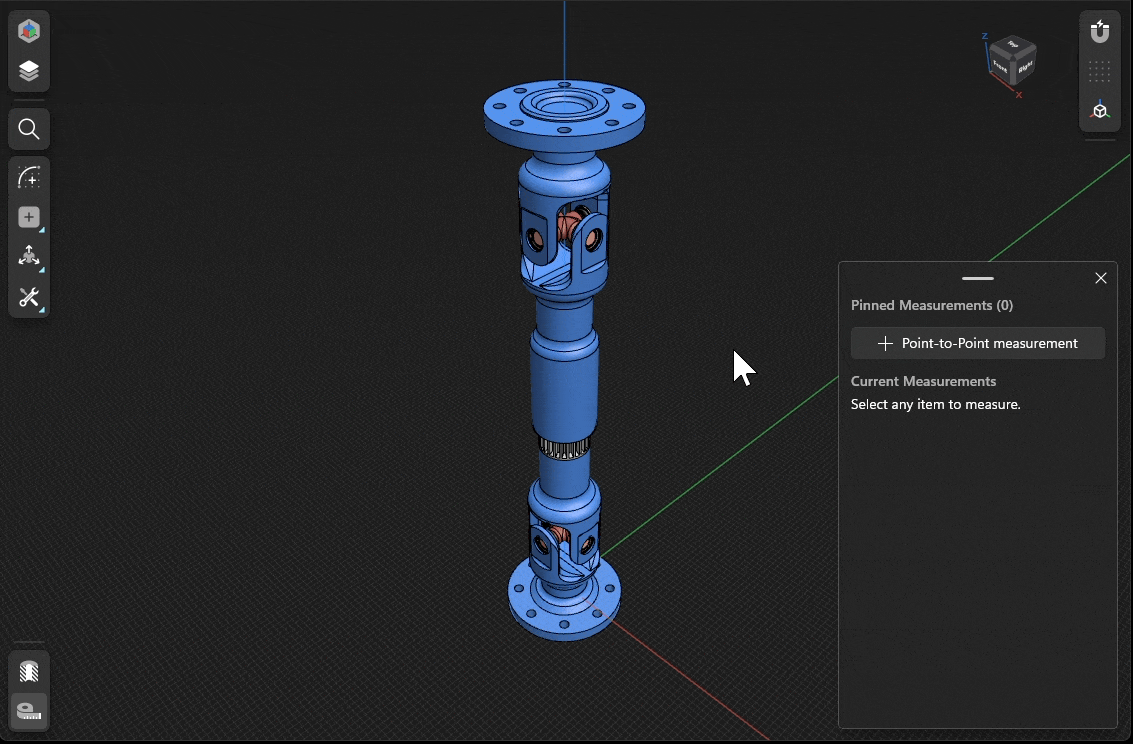The width and height of the screenshot is (1133, 744).
Task: Select the move/translate tool
Action: [x=28, y=256]
